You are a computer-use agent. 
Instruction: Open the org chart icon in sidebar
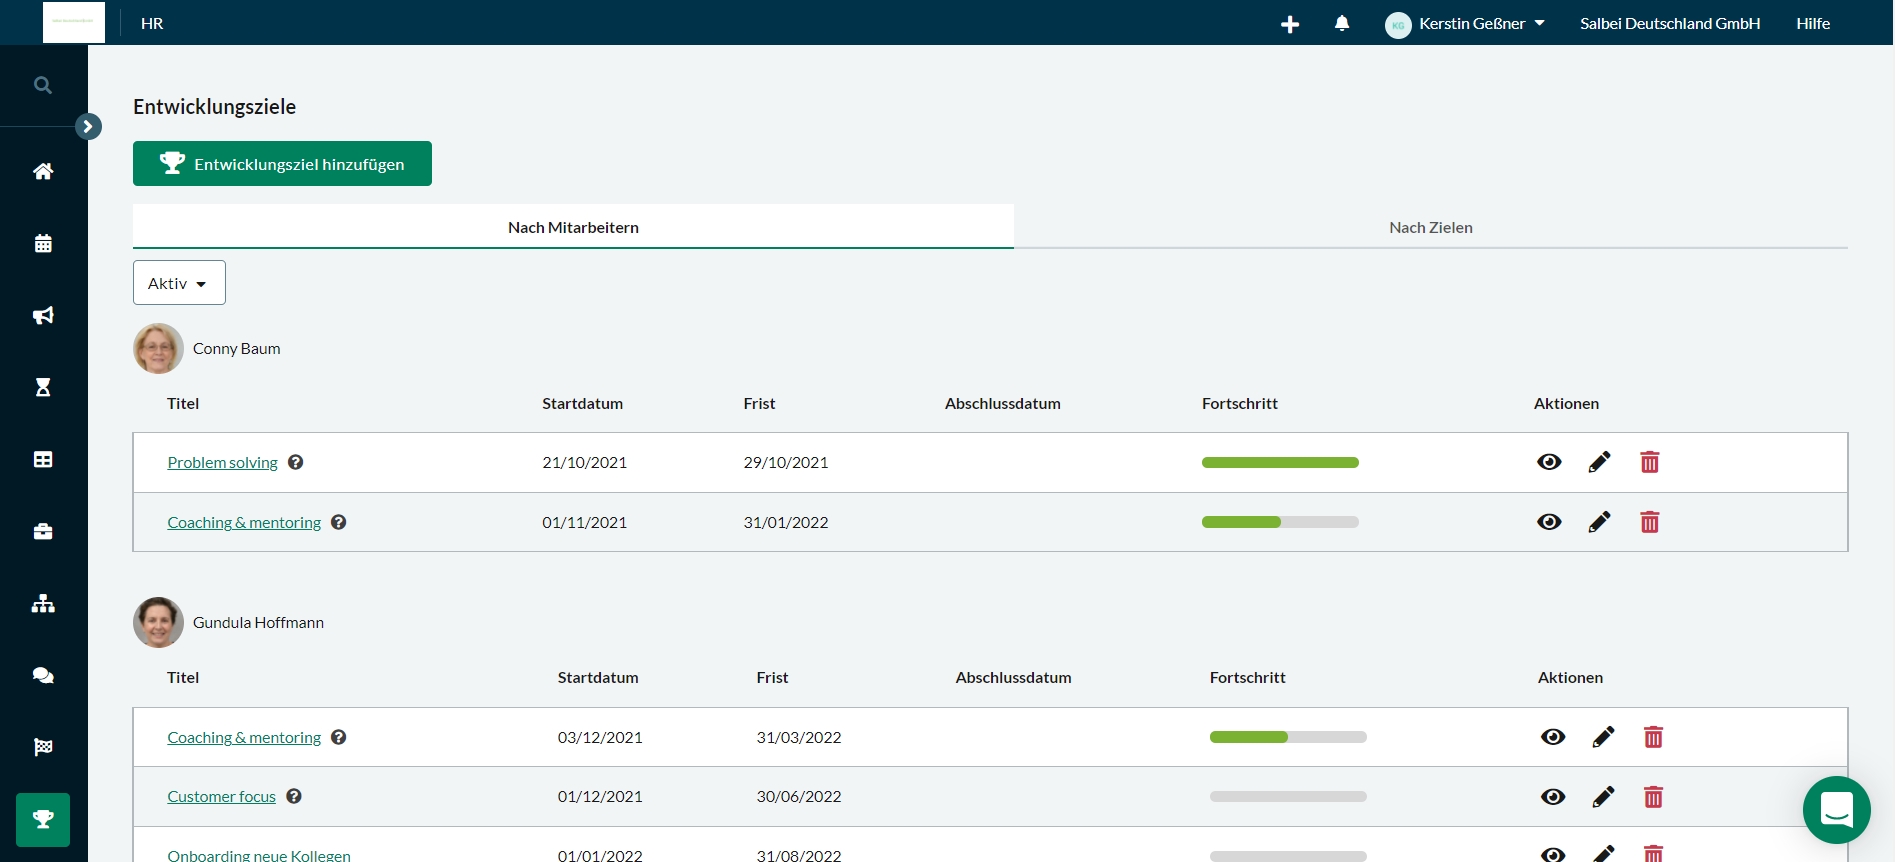[43, 603]
